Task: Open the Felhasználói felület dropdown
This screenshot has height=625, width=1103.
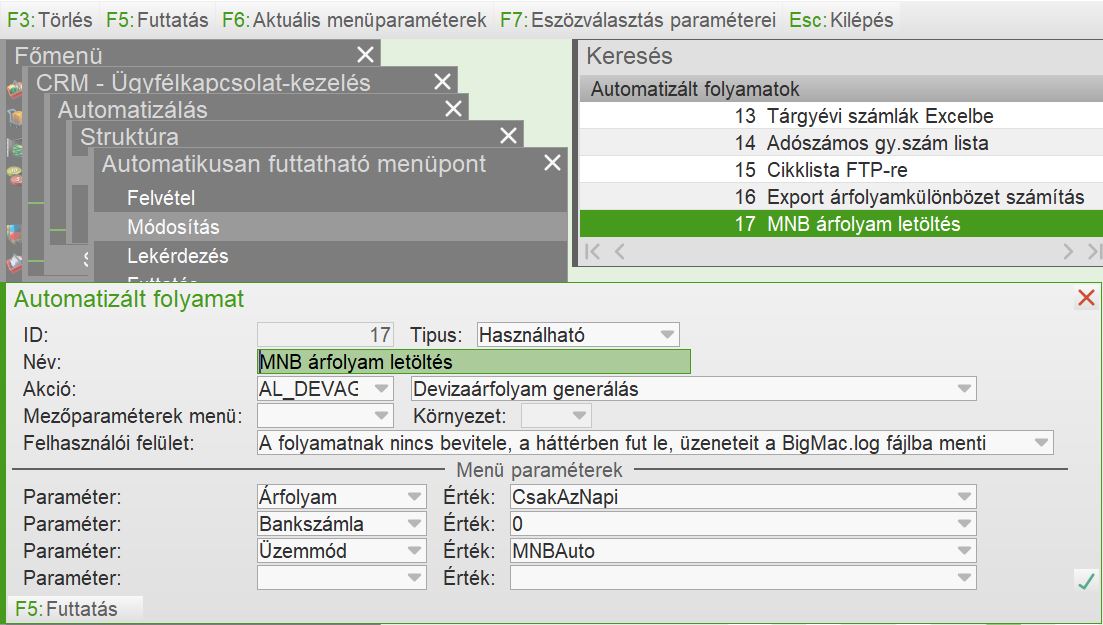Action: [656, 443]
